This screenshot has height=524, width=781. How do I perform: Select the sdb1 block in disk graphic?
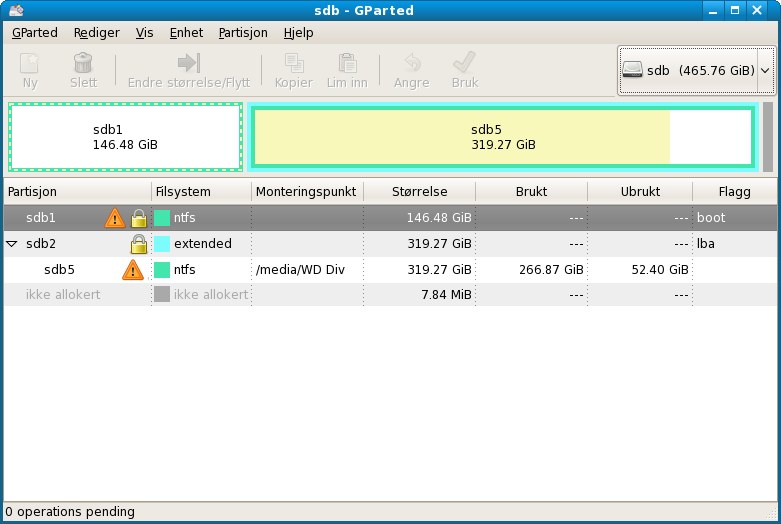point(126,137)
